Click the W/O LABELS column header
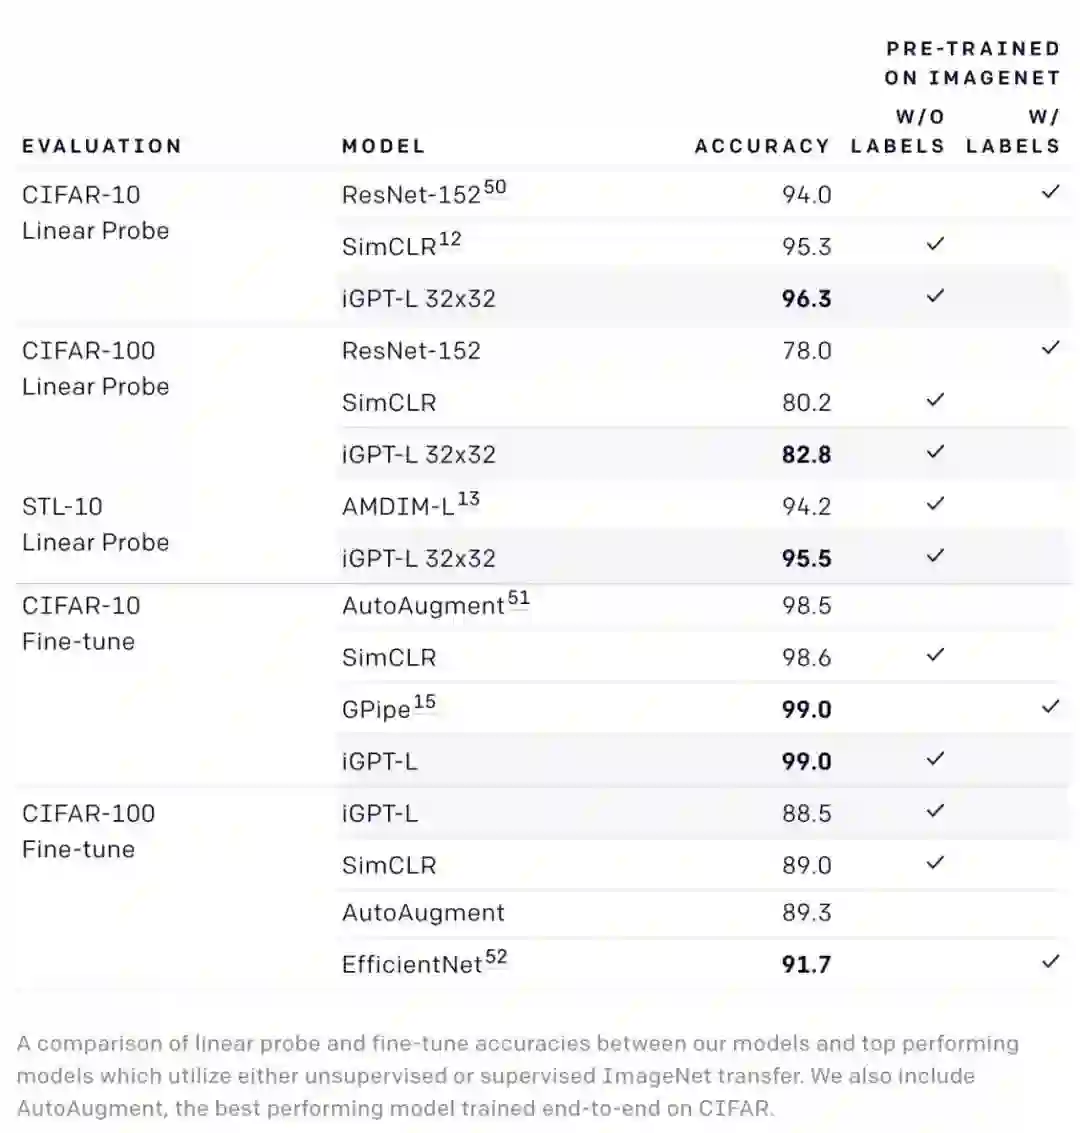This screenshot has width=1080, height=1133. [x=898, y=132]
